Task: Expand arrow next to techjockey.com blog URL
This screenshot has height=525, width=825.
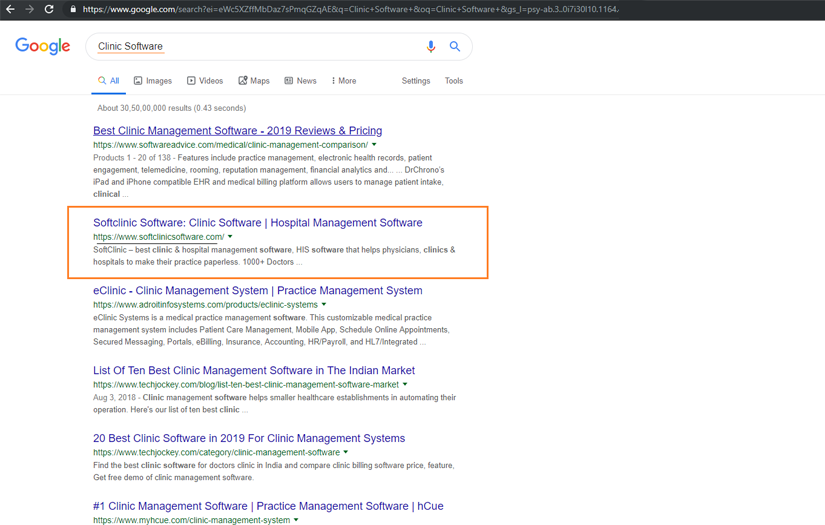Action: click(405, 385)
